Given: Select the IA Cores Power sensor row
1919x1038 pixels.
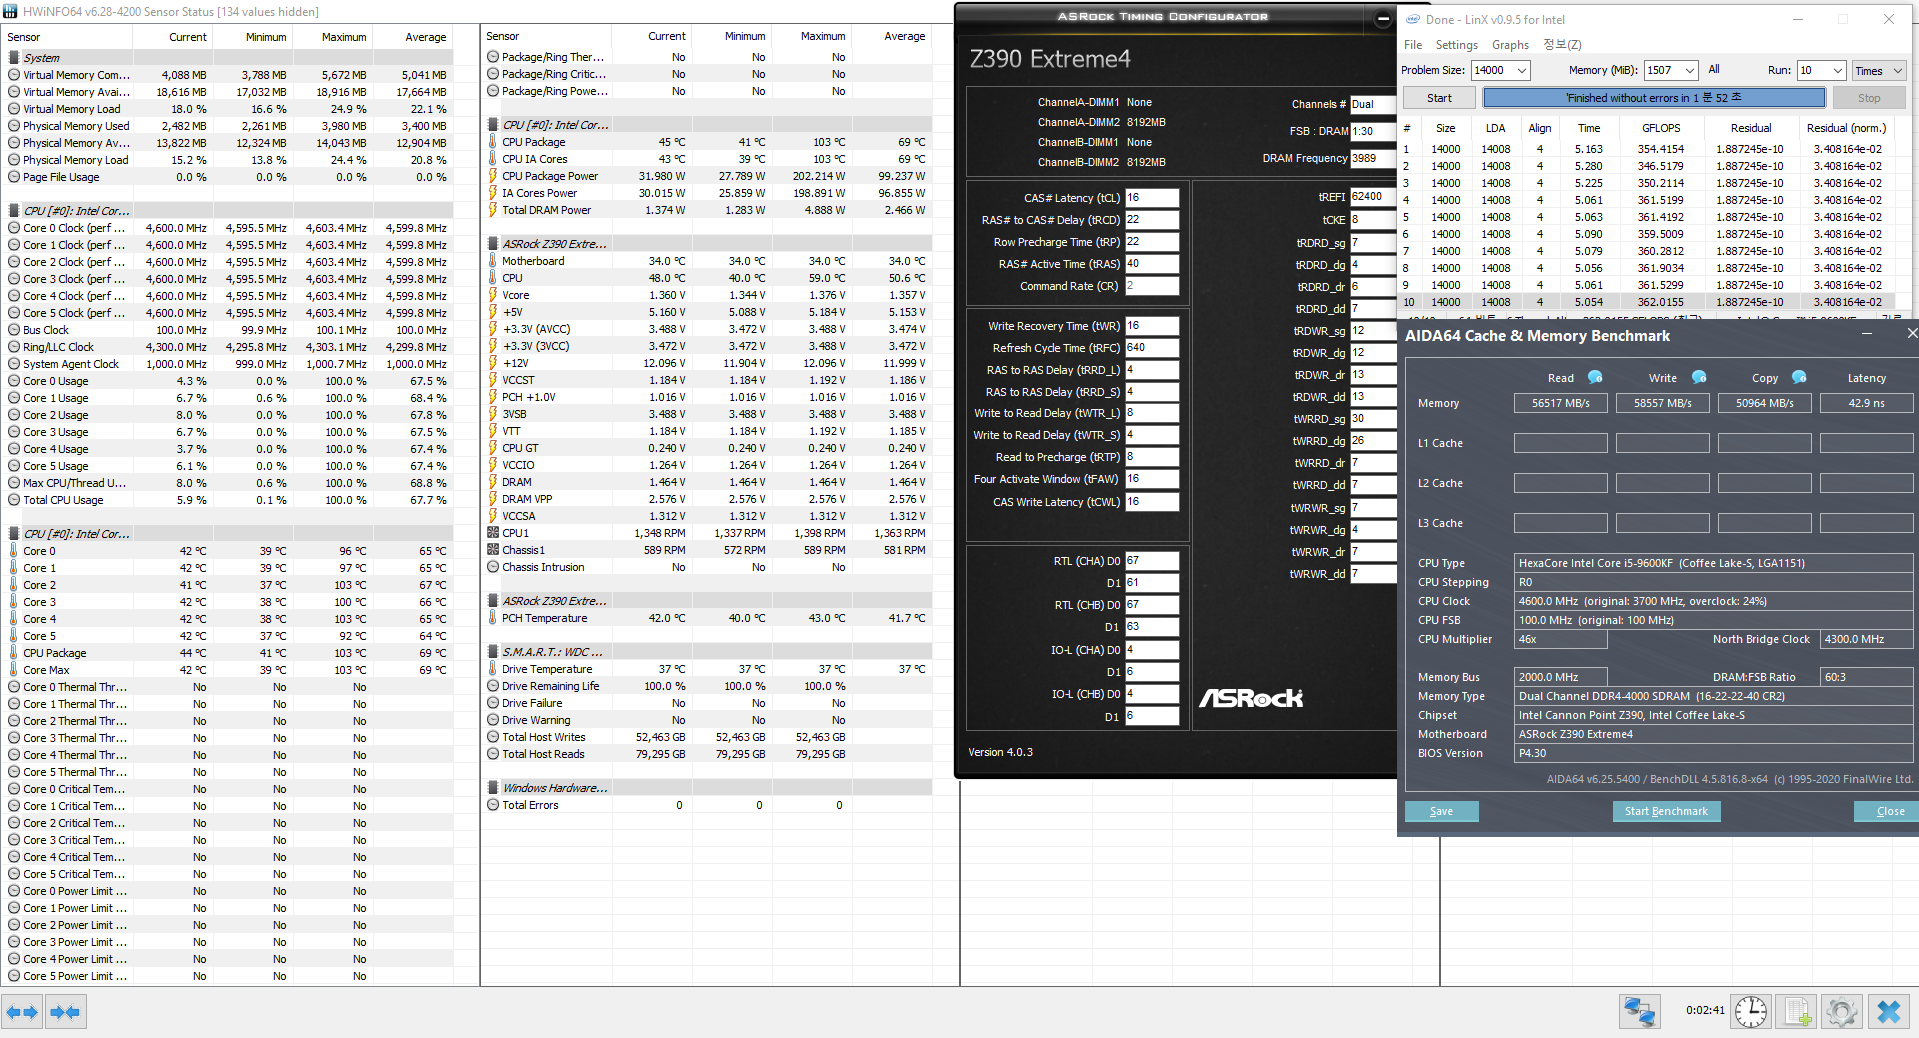Looking at the screenshot, I should pyautogui.click(x=708, y=193).
